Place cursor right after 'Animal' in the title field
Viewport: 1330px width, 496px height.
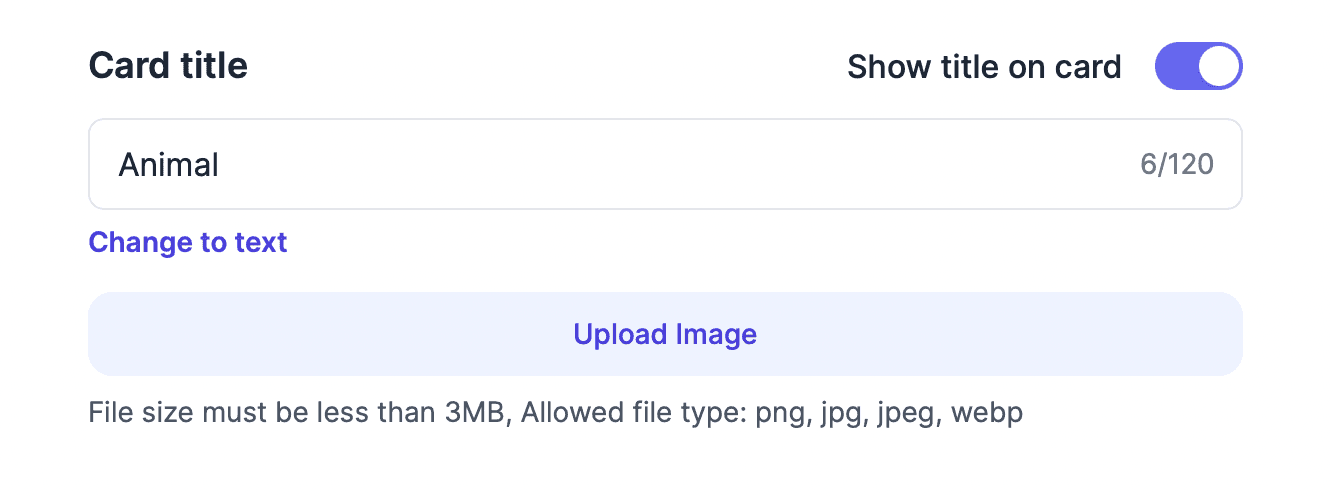click(x=221, y=164)
